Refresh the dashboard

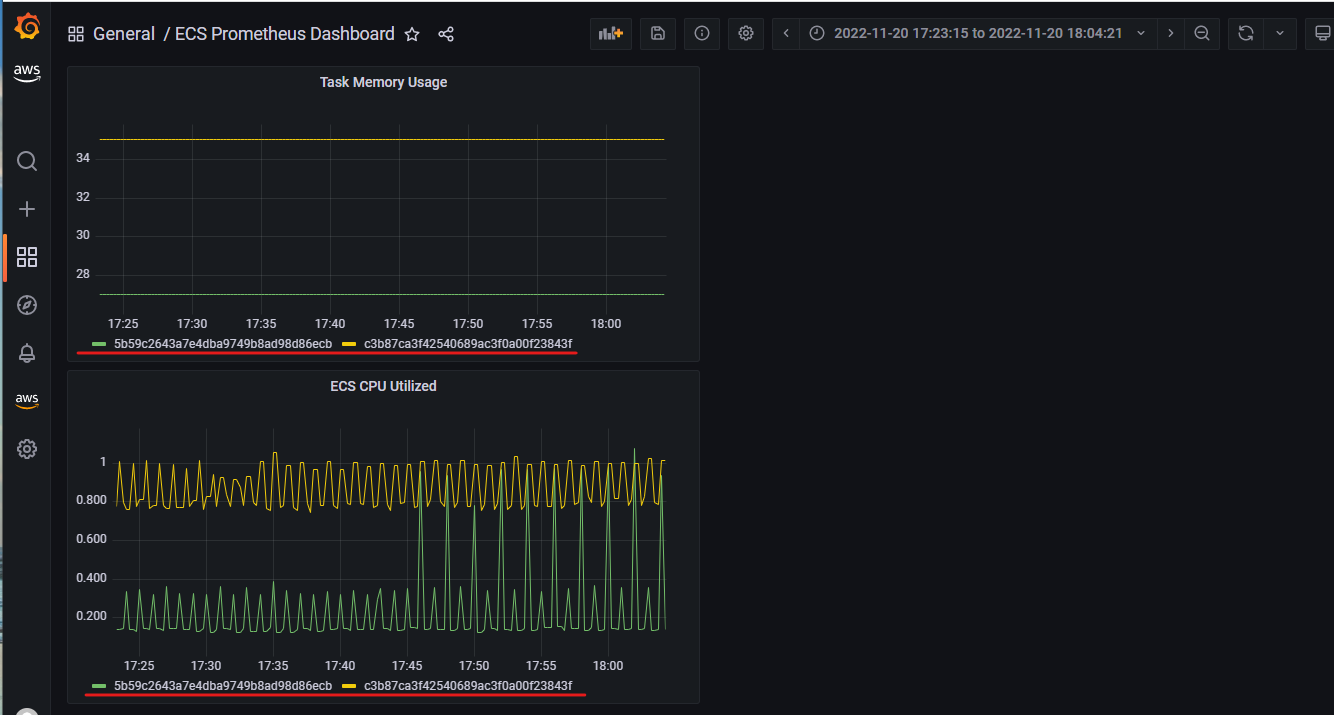pyautogui.click(x=1245, y=34)
